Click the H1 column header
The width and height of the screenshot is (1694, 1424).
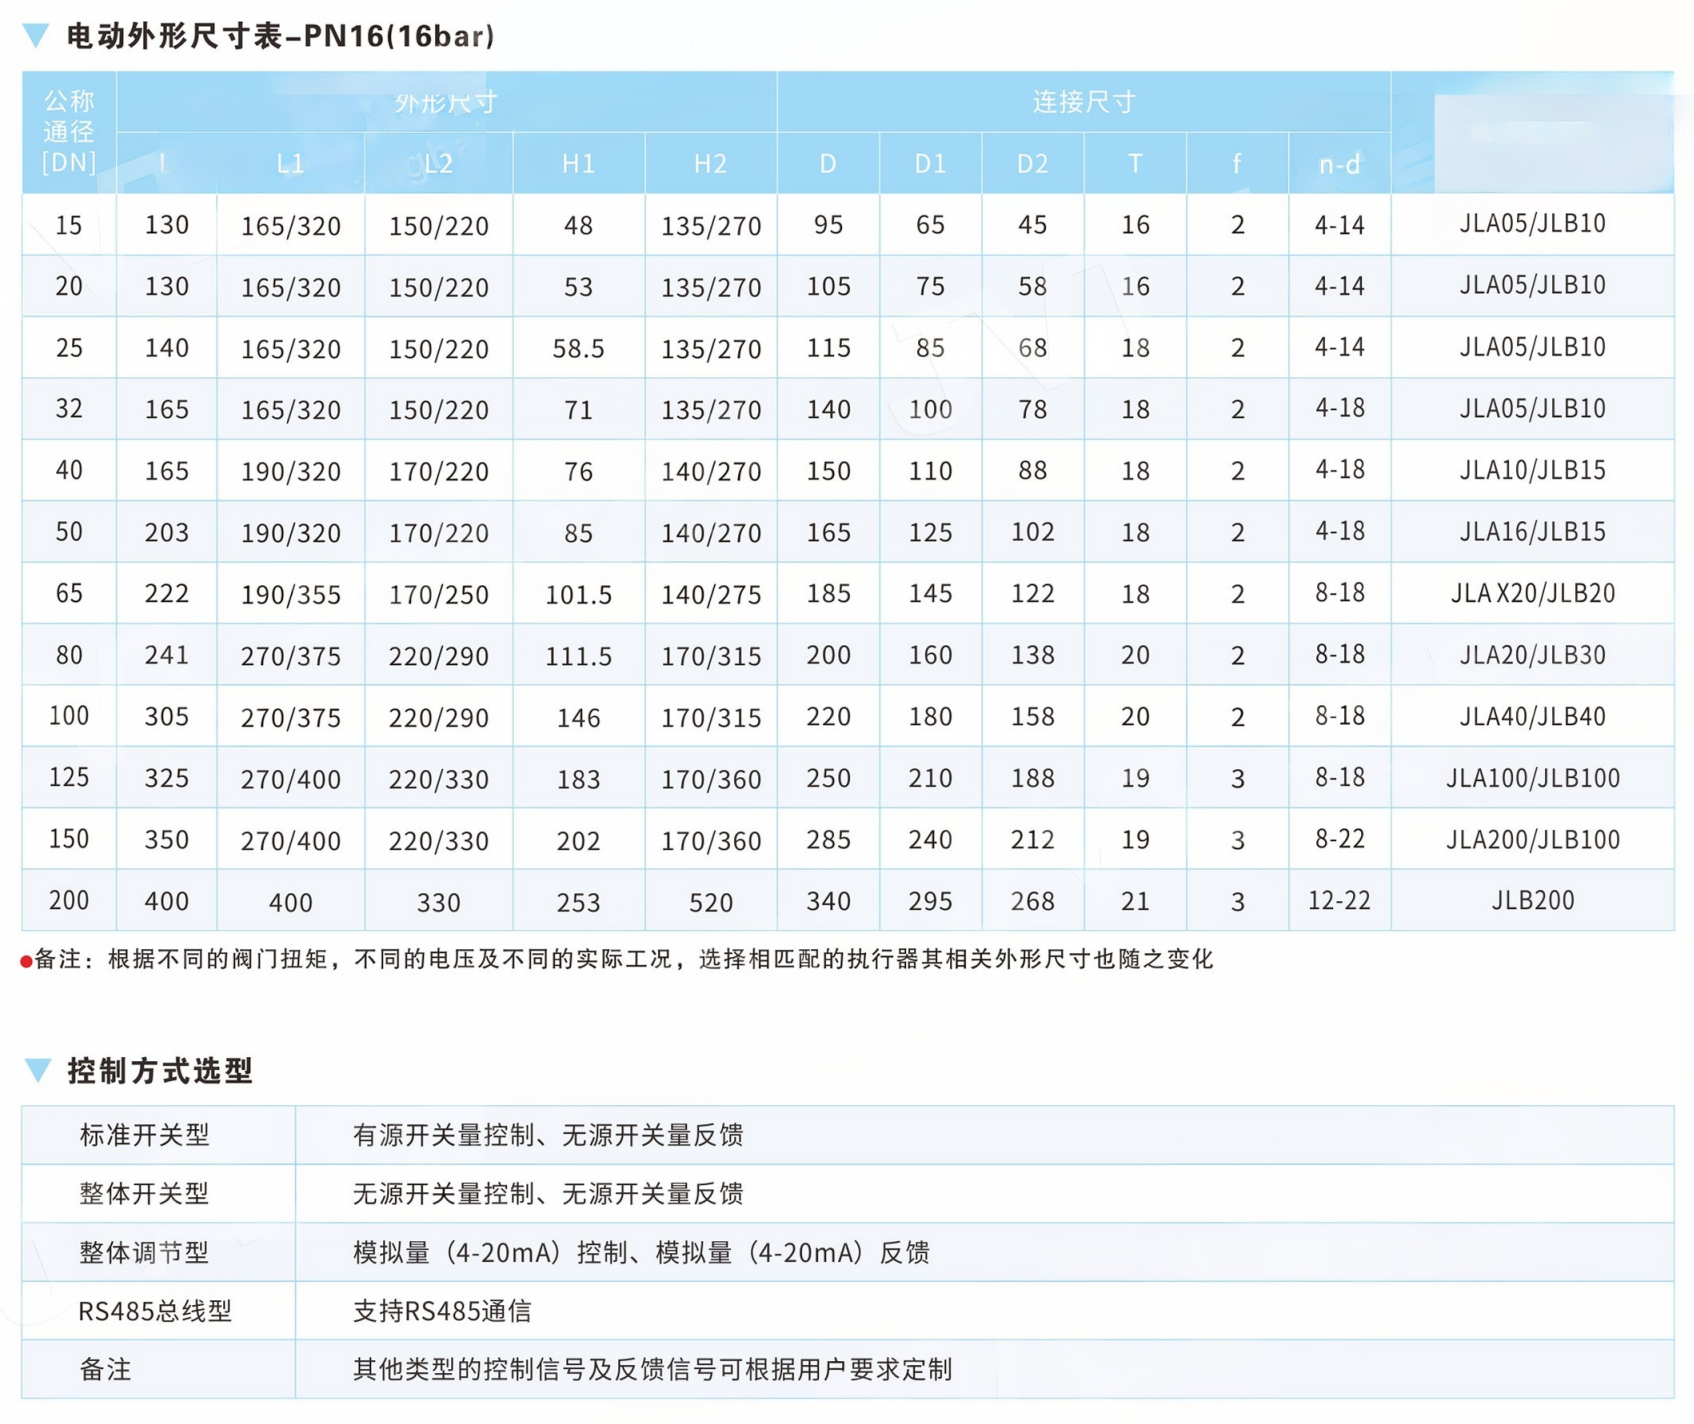pos(577,163)
